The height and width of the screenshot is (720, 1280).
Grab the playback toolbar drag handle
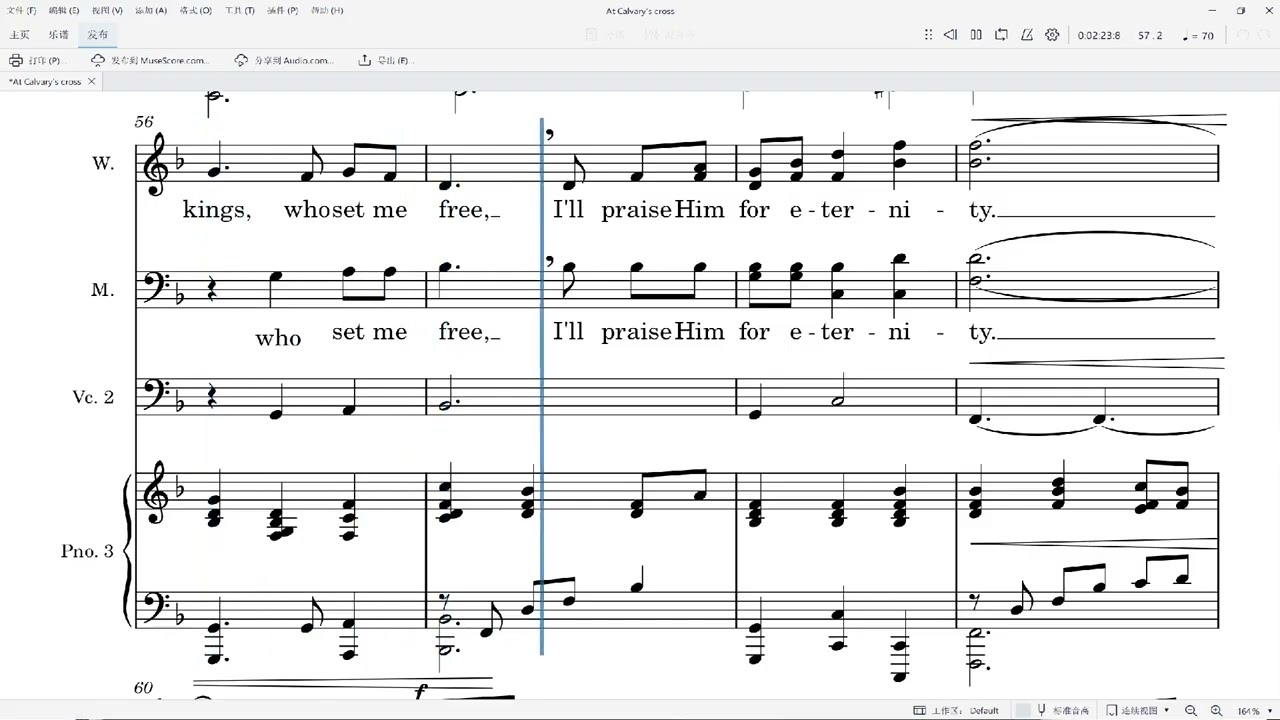(928, 35)
